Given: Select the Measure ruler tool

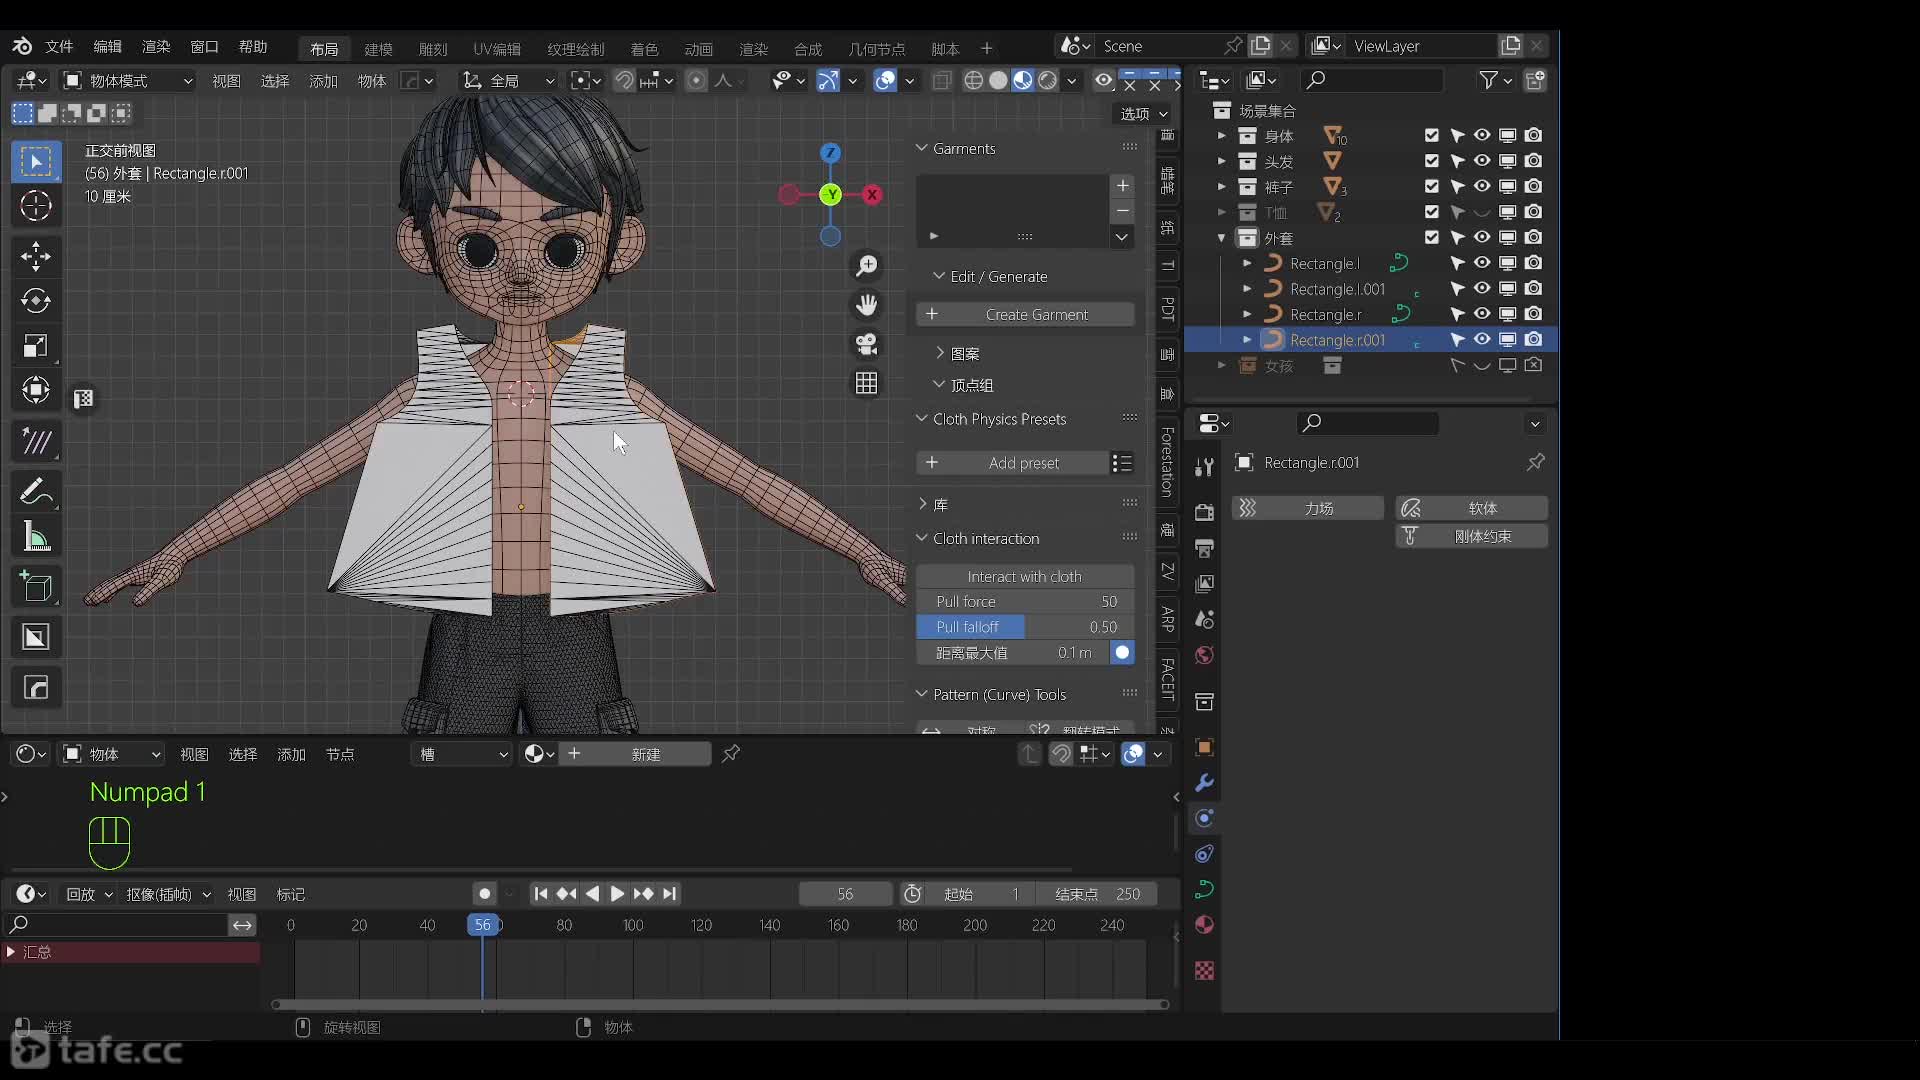Looking at the screenshot, I should click(36, 537).
